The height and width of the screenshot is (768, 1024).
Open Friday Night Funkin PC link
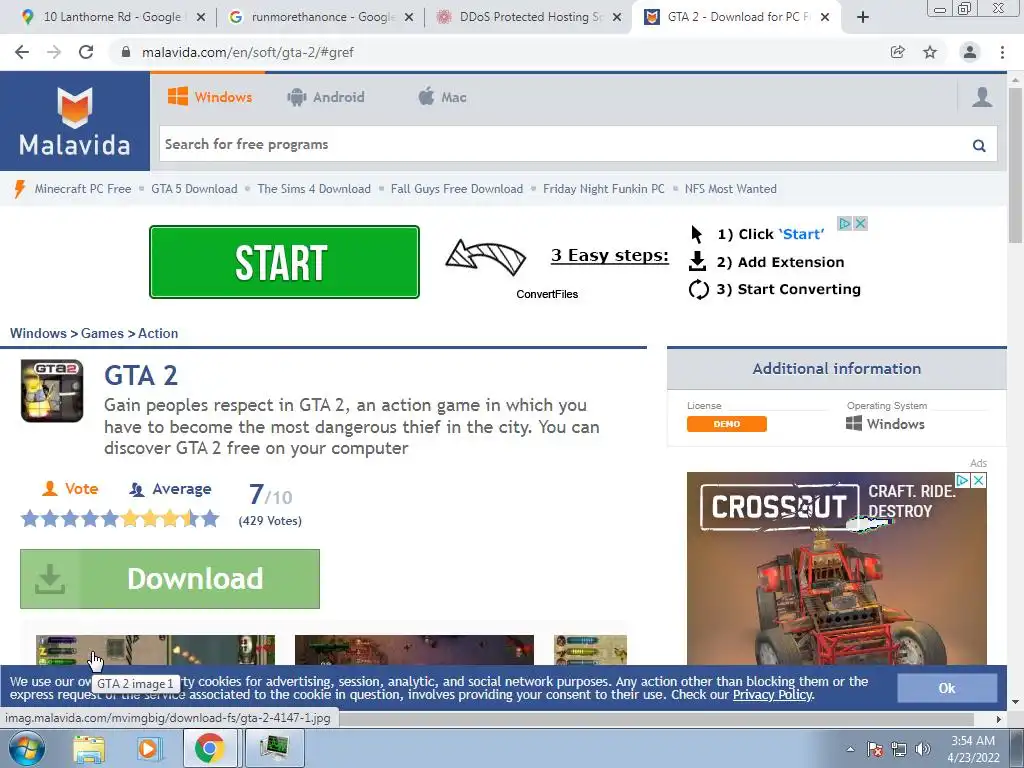click(x=604, y=189)
